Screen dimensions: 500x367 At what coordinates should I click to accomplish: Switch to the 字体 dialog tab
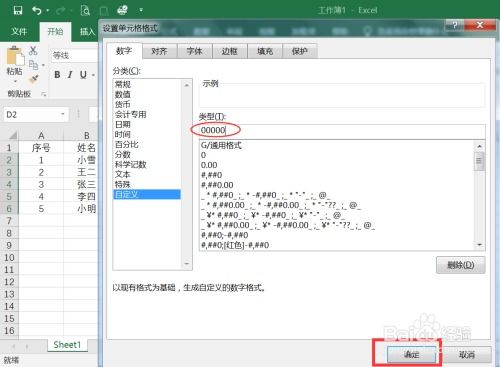(x=194, y=51)
